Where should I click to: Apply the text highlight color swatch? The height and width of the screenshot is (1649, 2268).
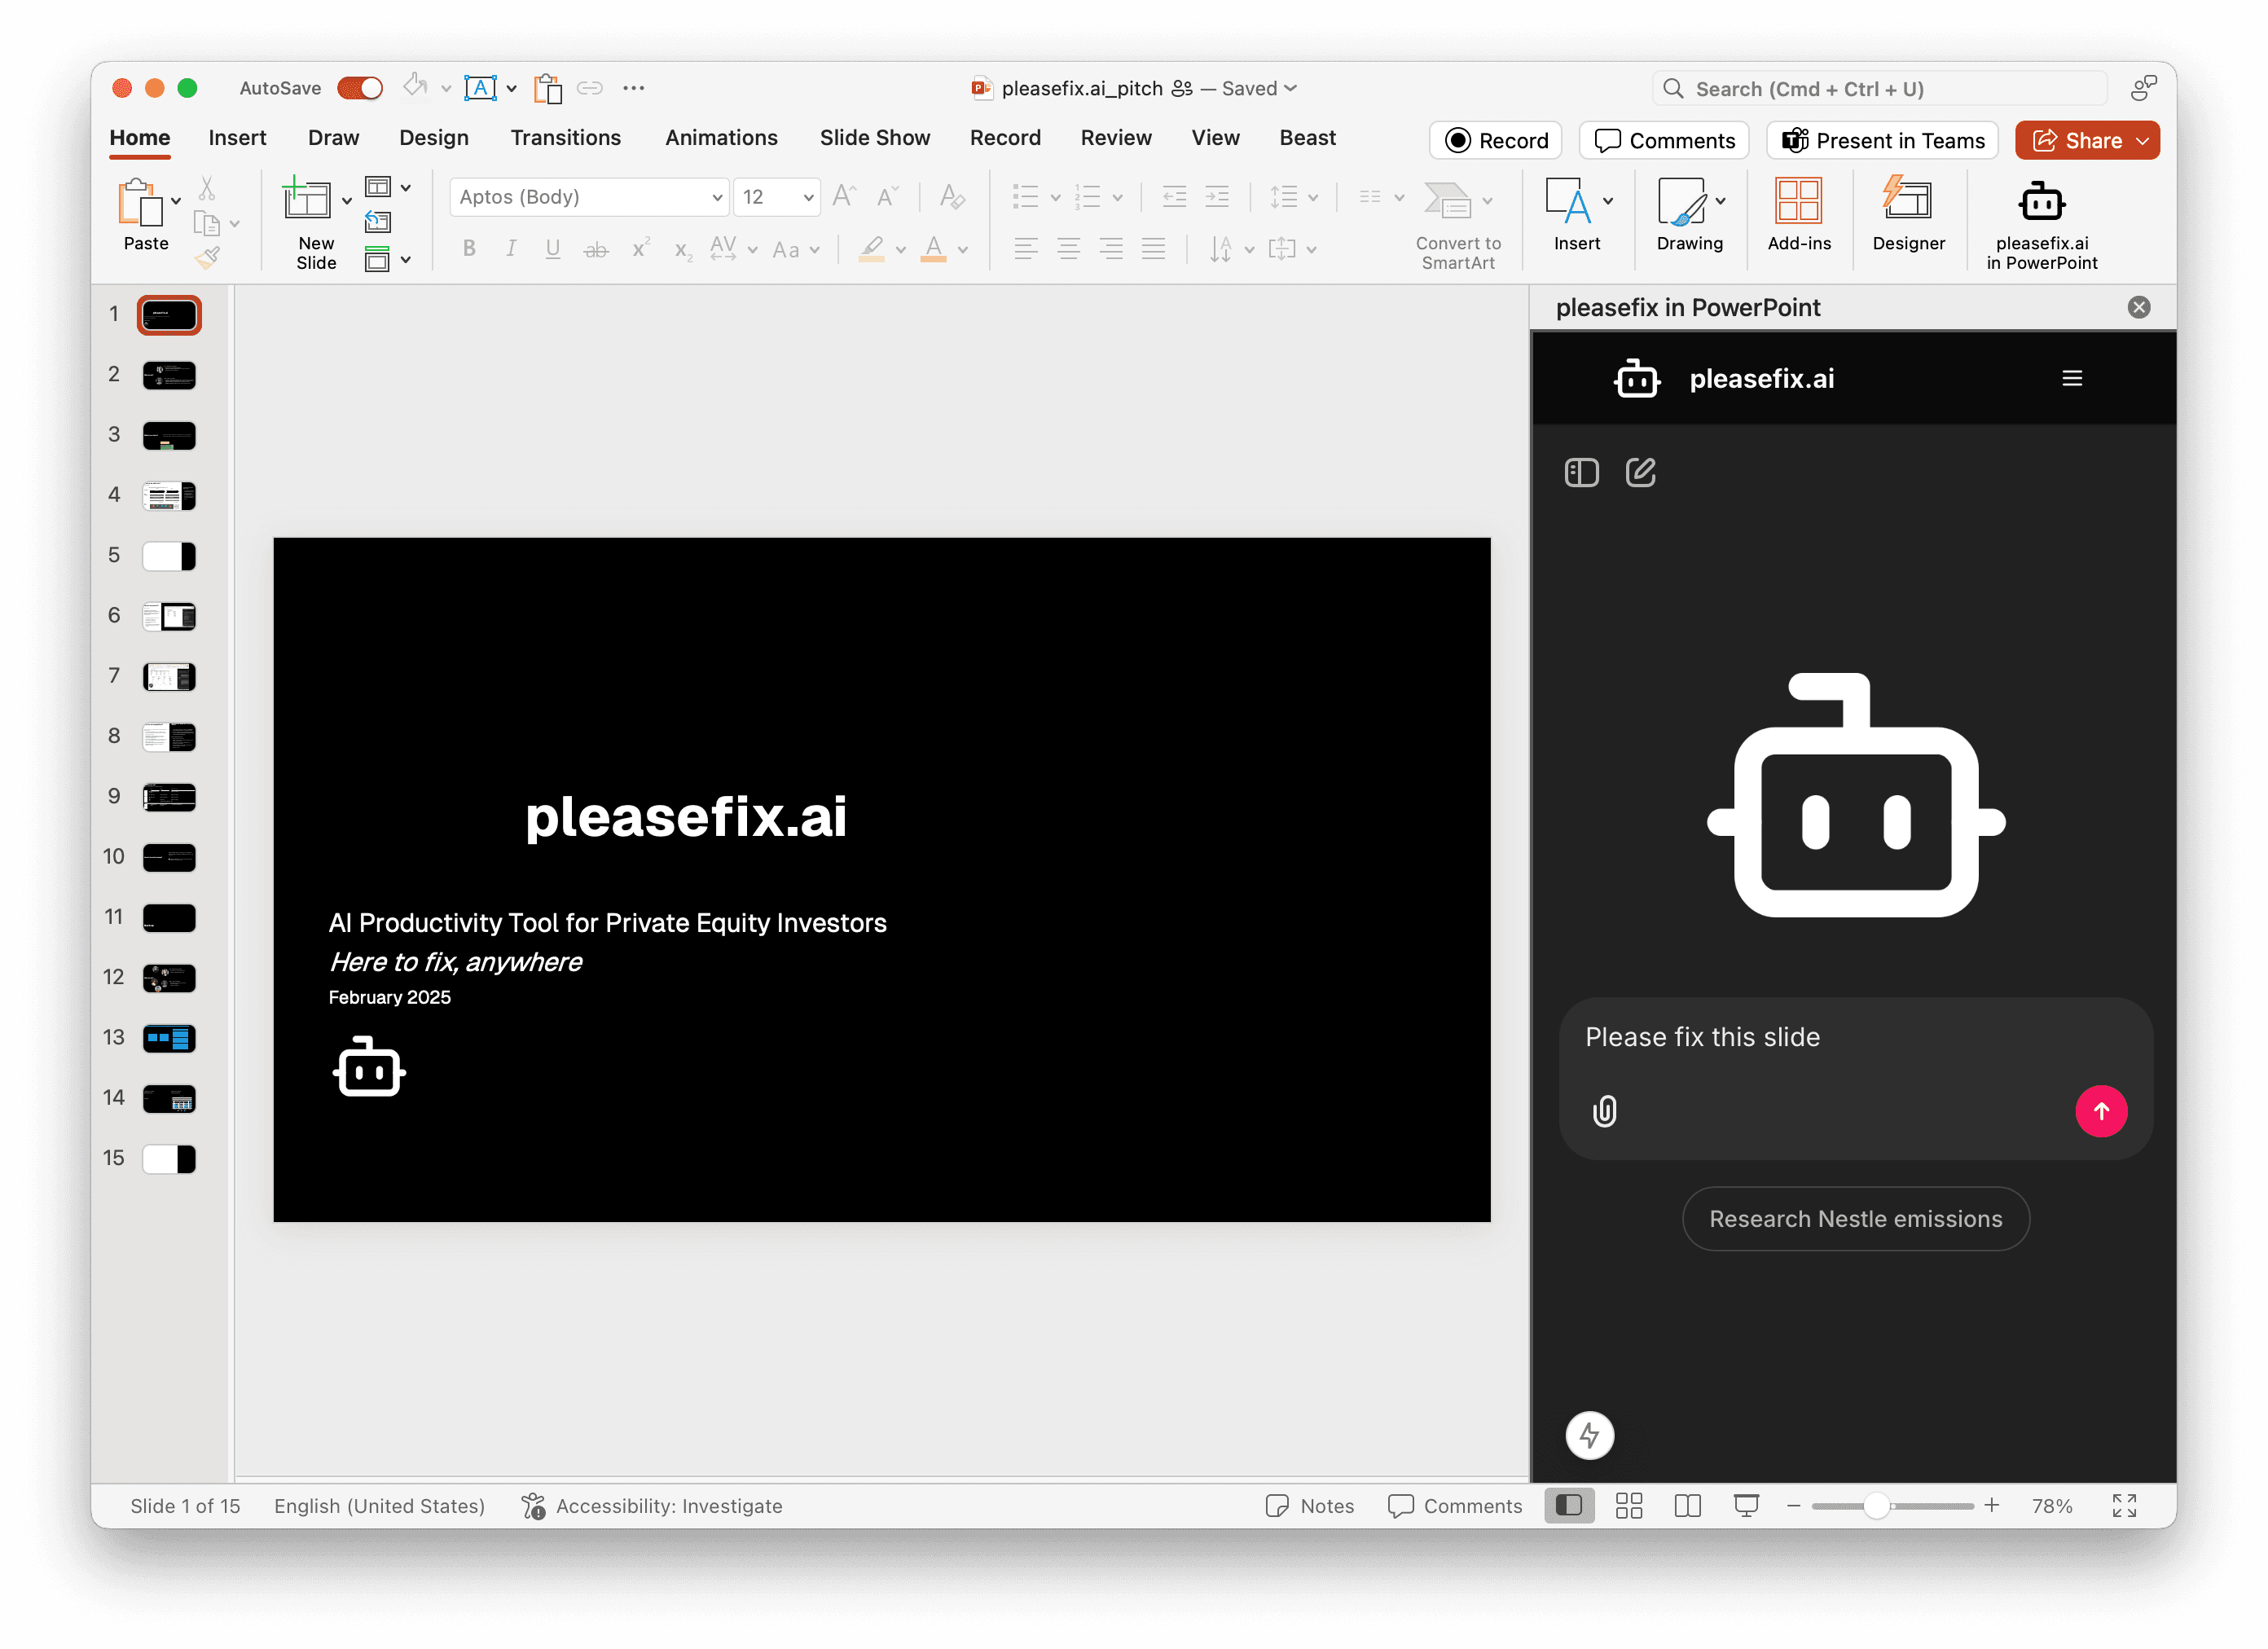point(872,249)
